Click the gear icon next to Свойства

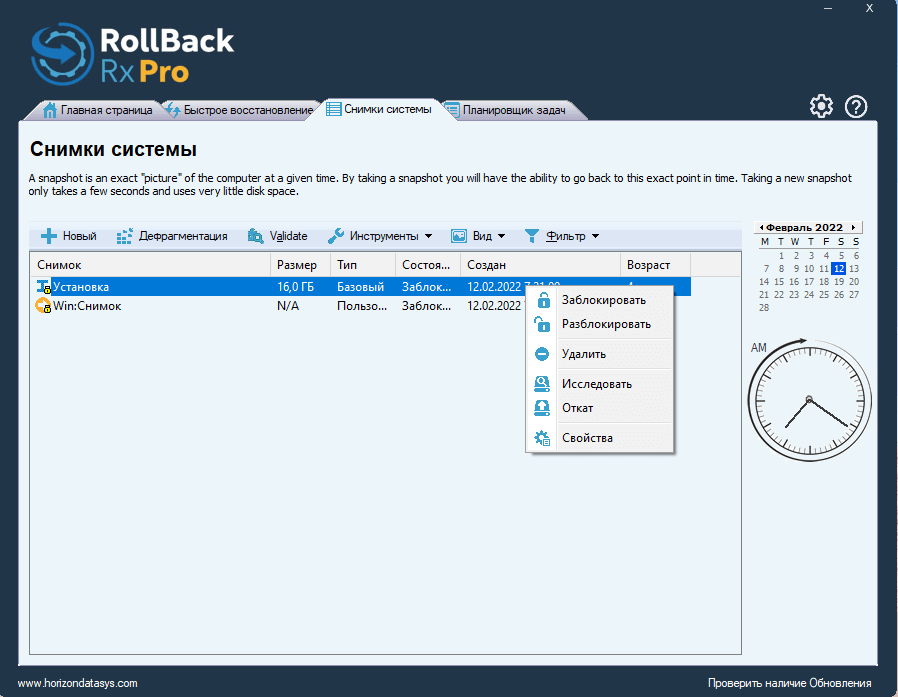tap(542, 438)
